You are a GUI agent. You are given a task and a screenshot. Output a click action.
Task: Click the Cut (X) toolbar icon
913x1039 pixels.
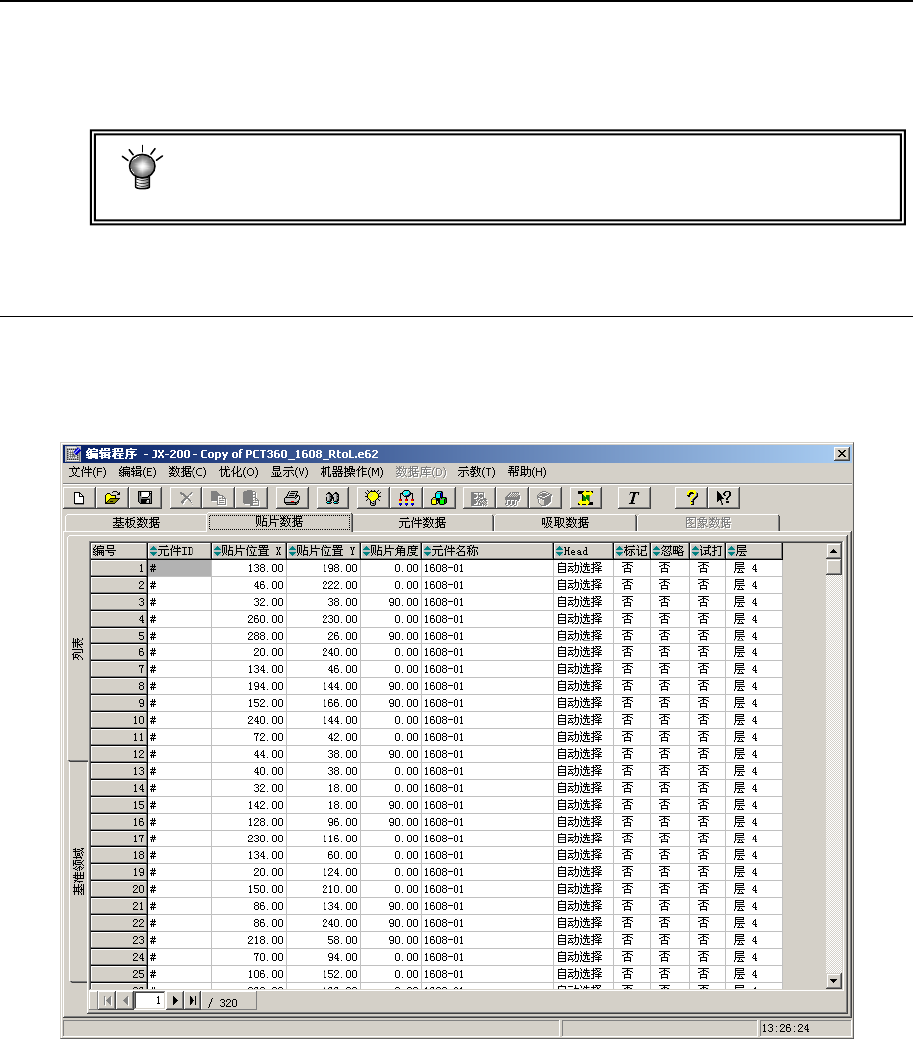[186, 498]
